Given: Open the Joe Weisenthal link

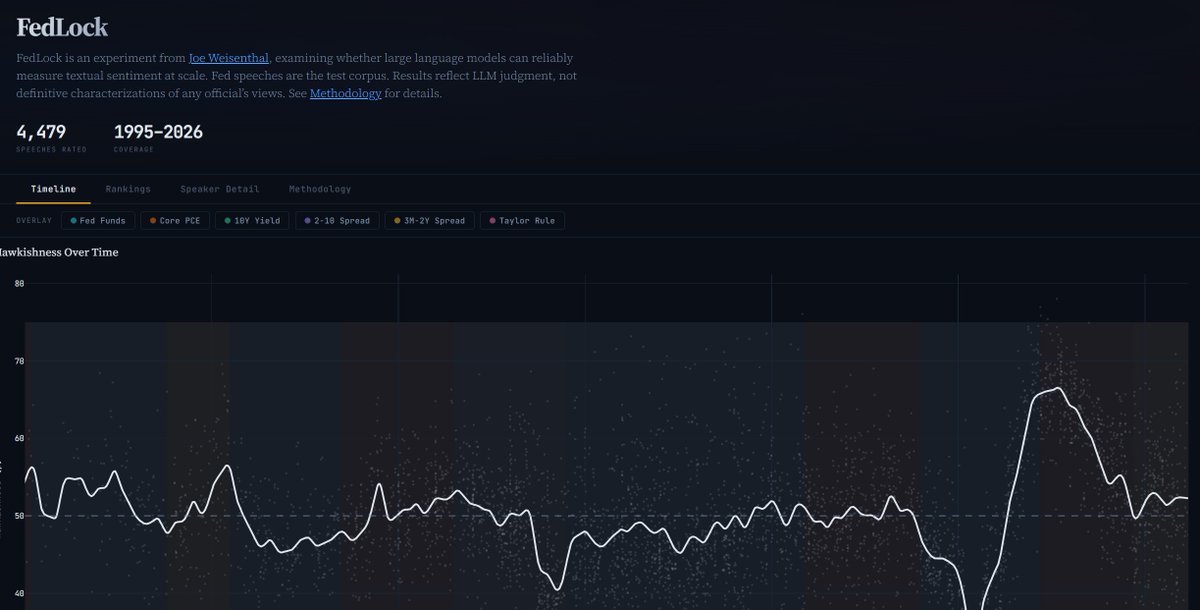Looking at the screenshot, I should 229,58.
